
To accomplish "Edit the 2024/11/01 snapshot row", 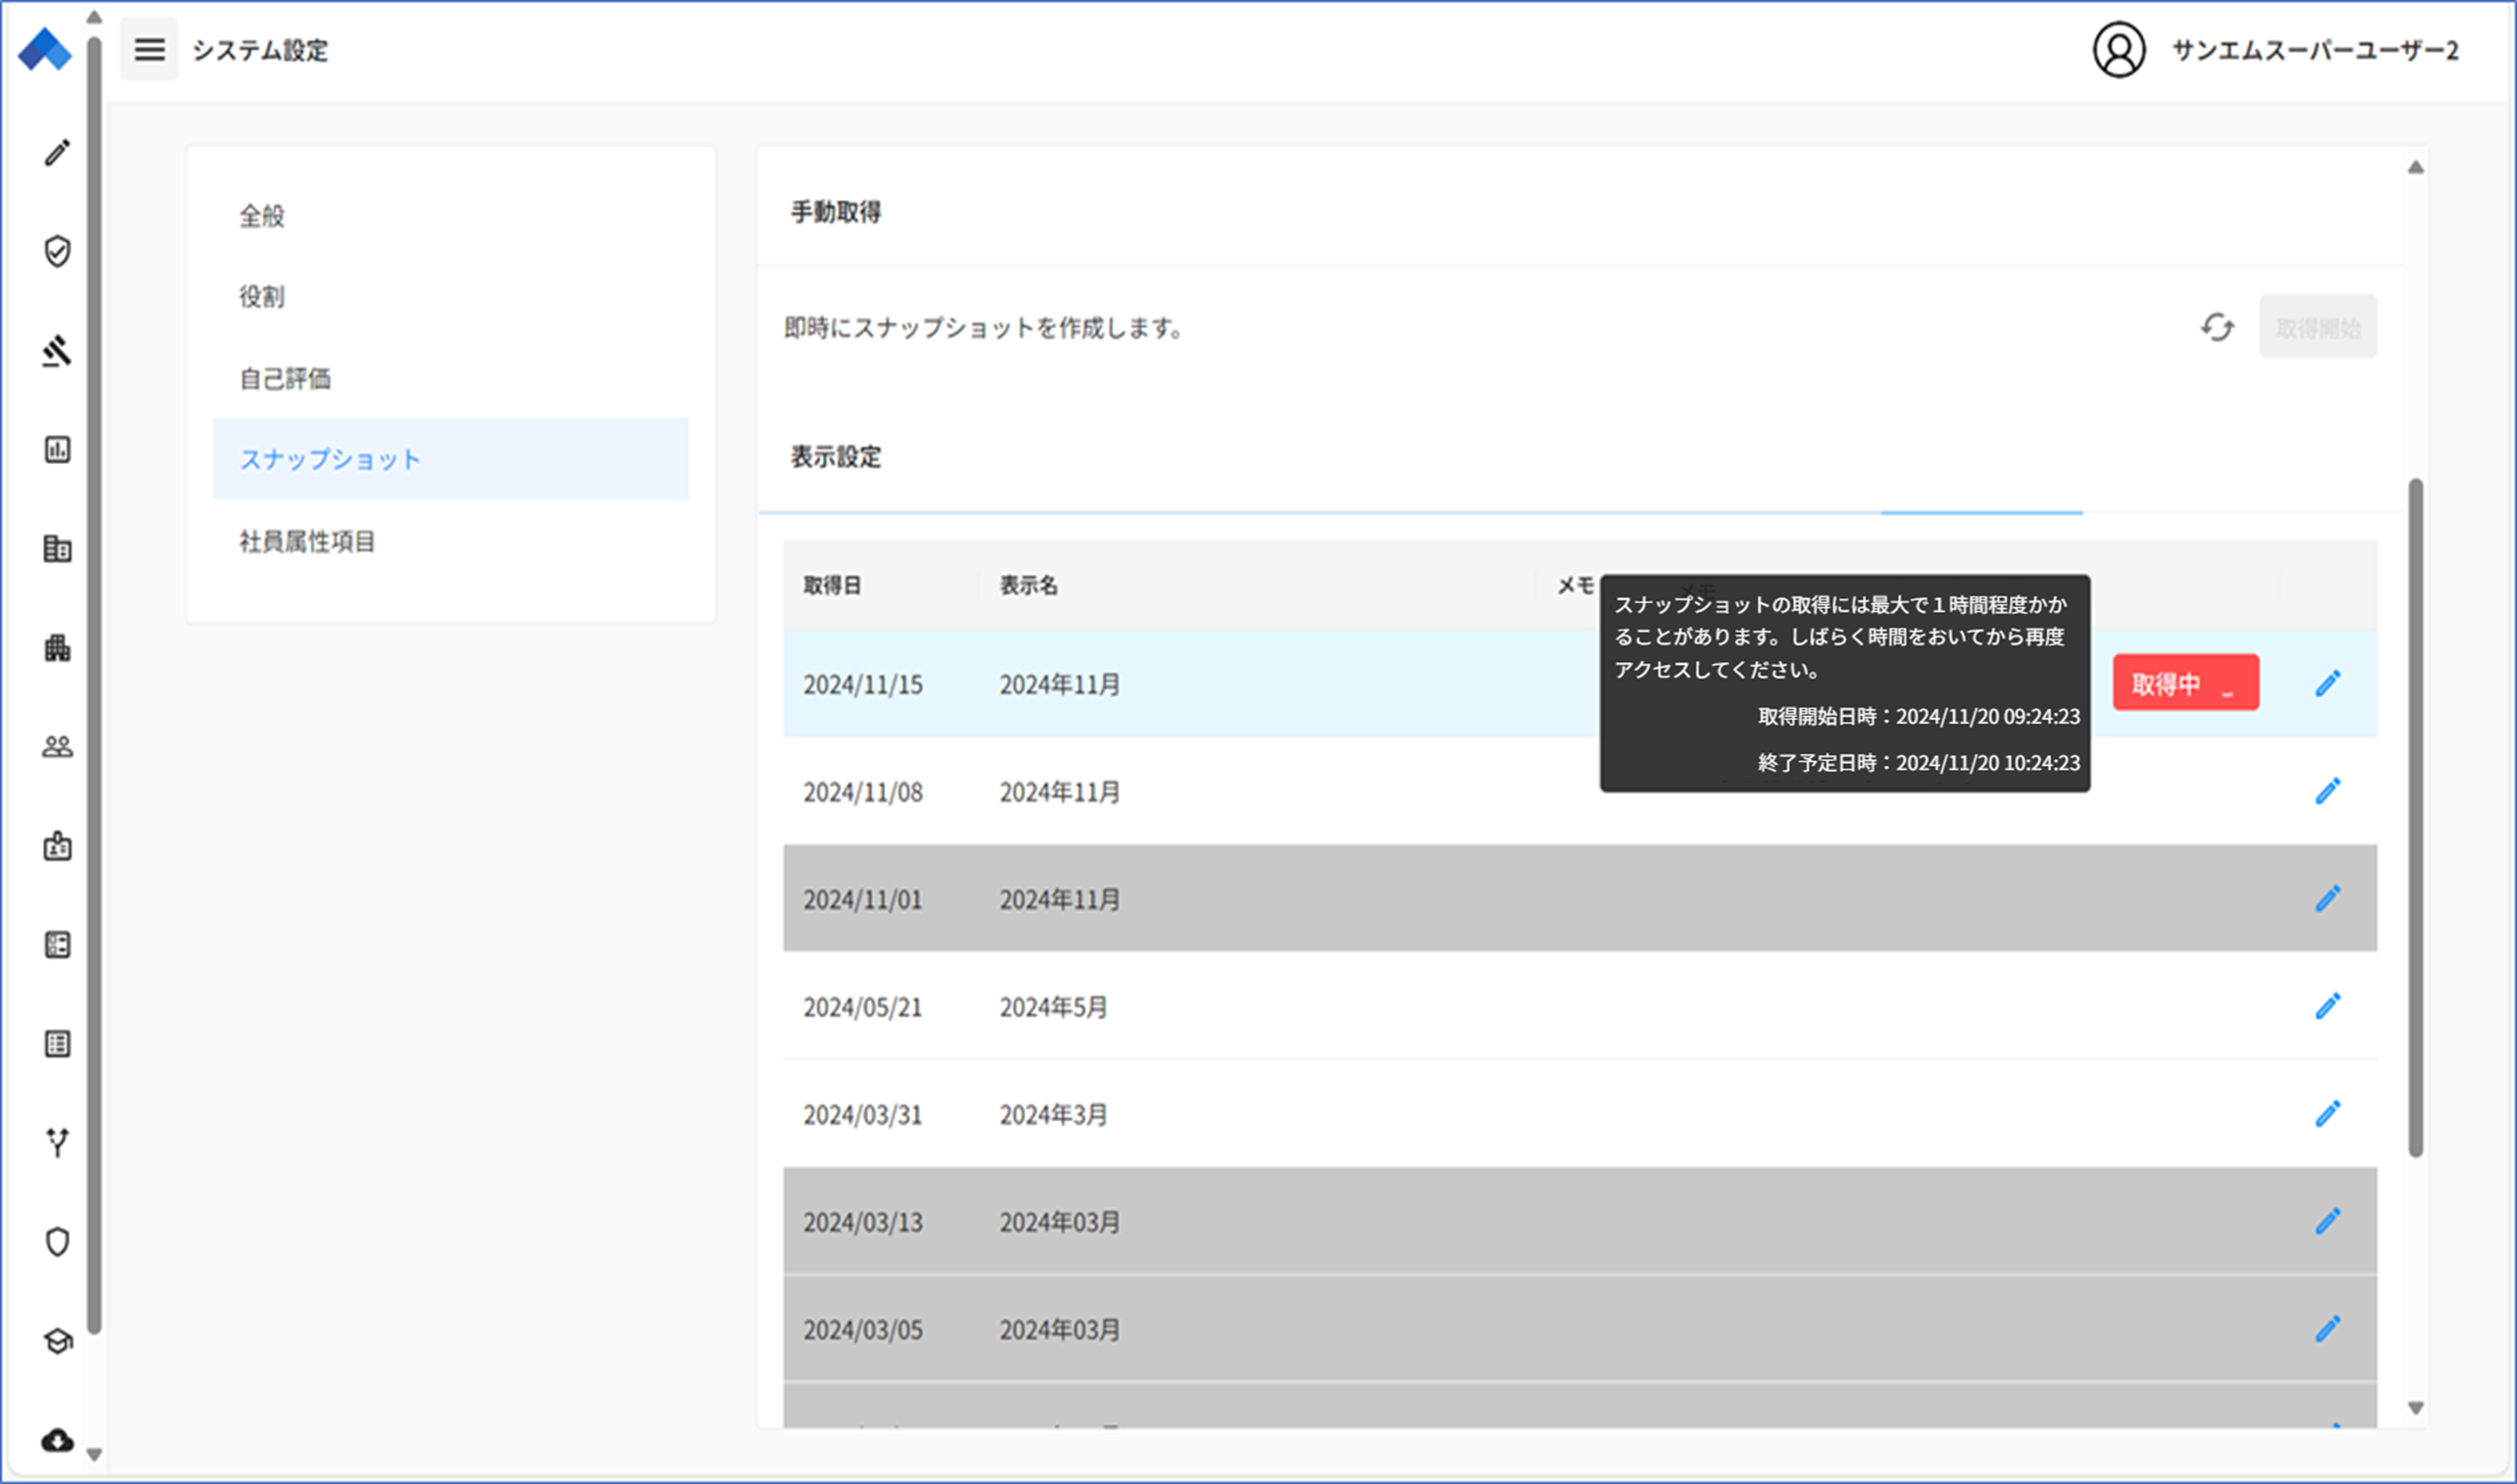I will point(2327,898).
